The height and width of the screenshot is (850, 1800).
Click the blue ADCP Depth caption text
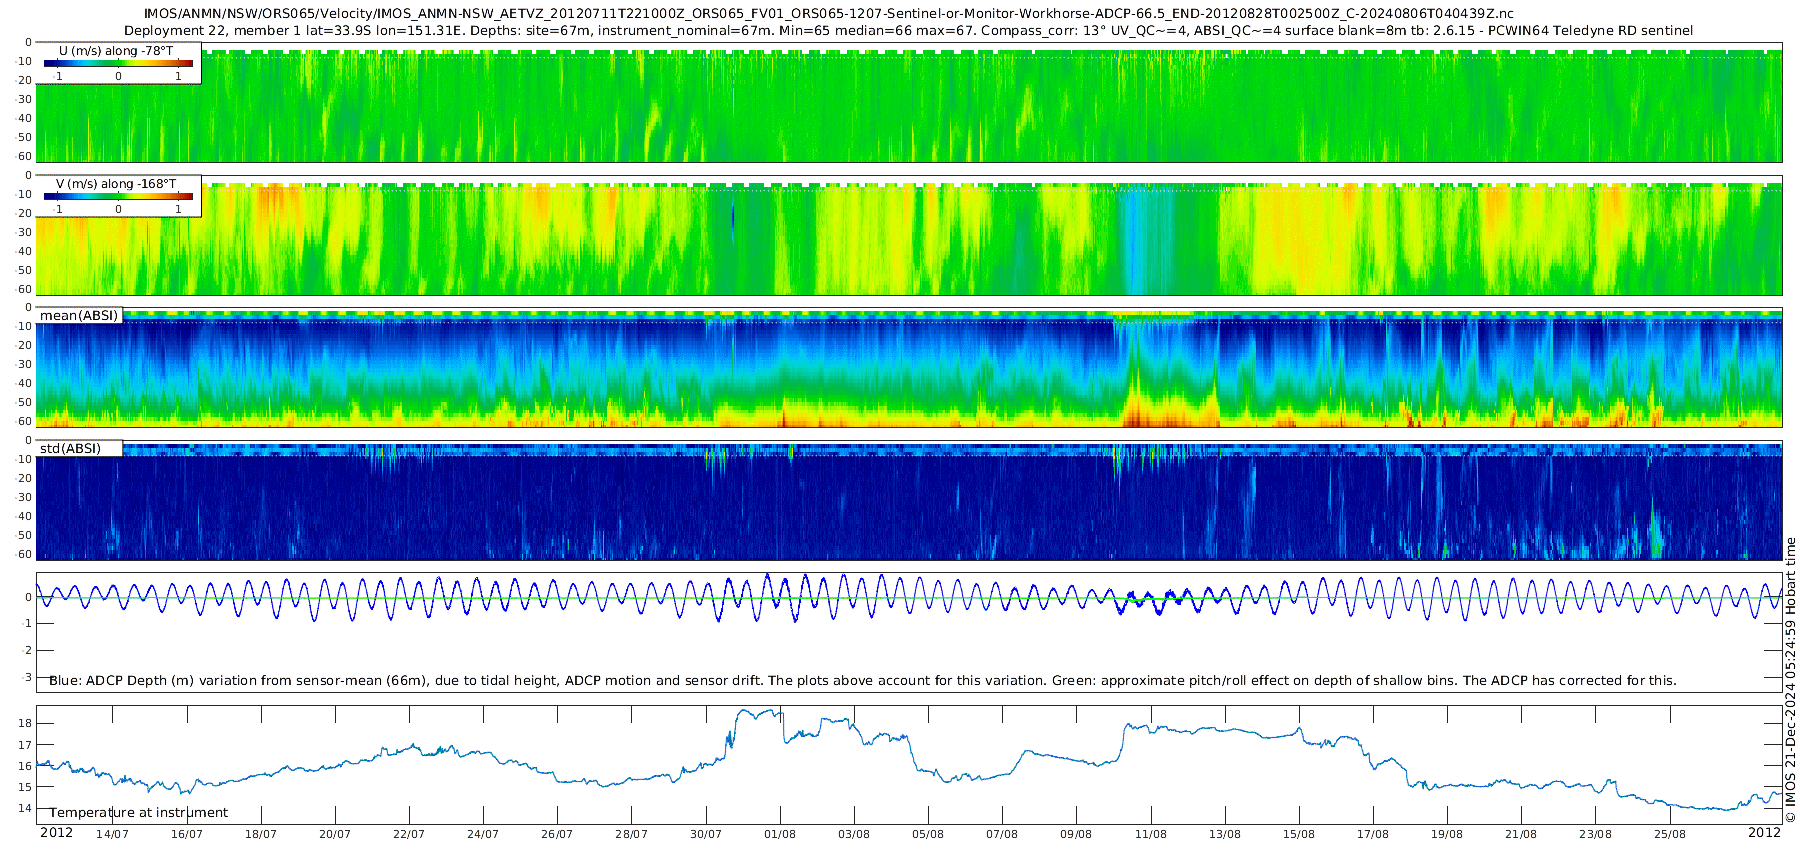point(862,681)
